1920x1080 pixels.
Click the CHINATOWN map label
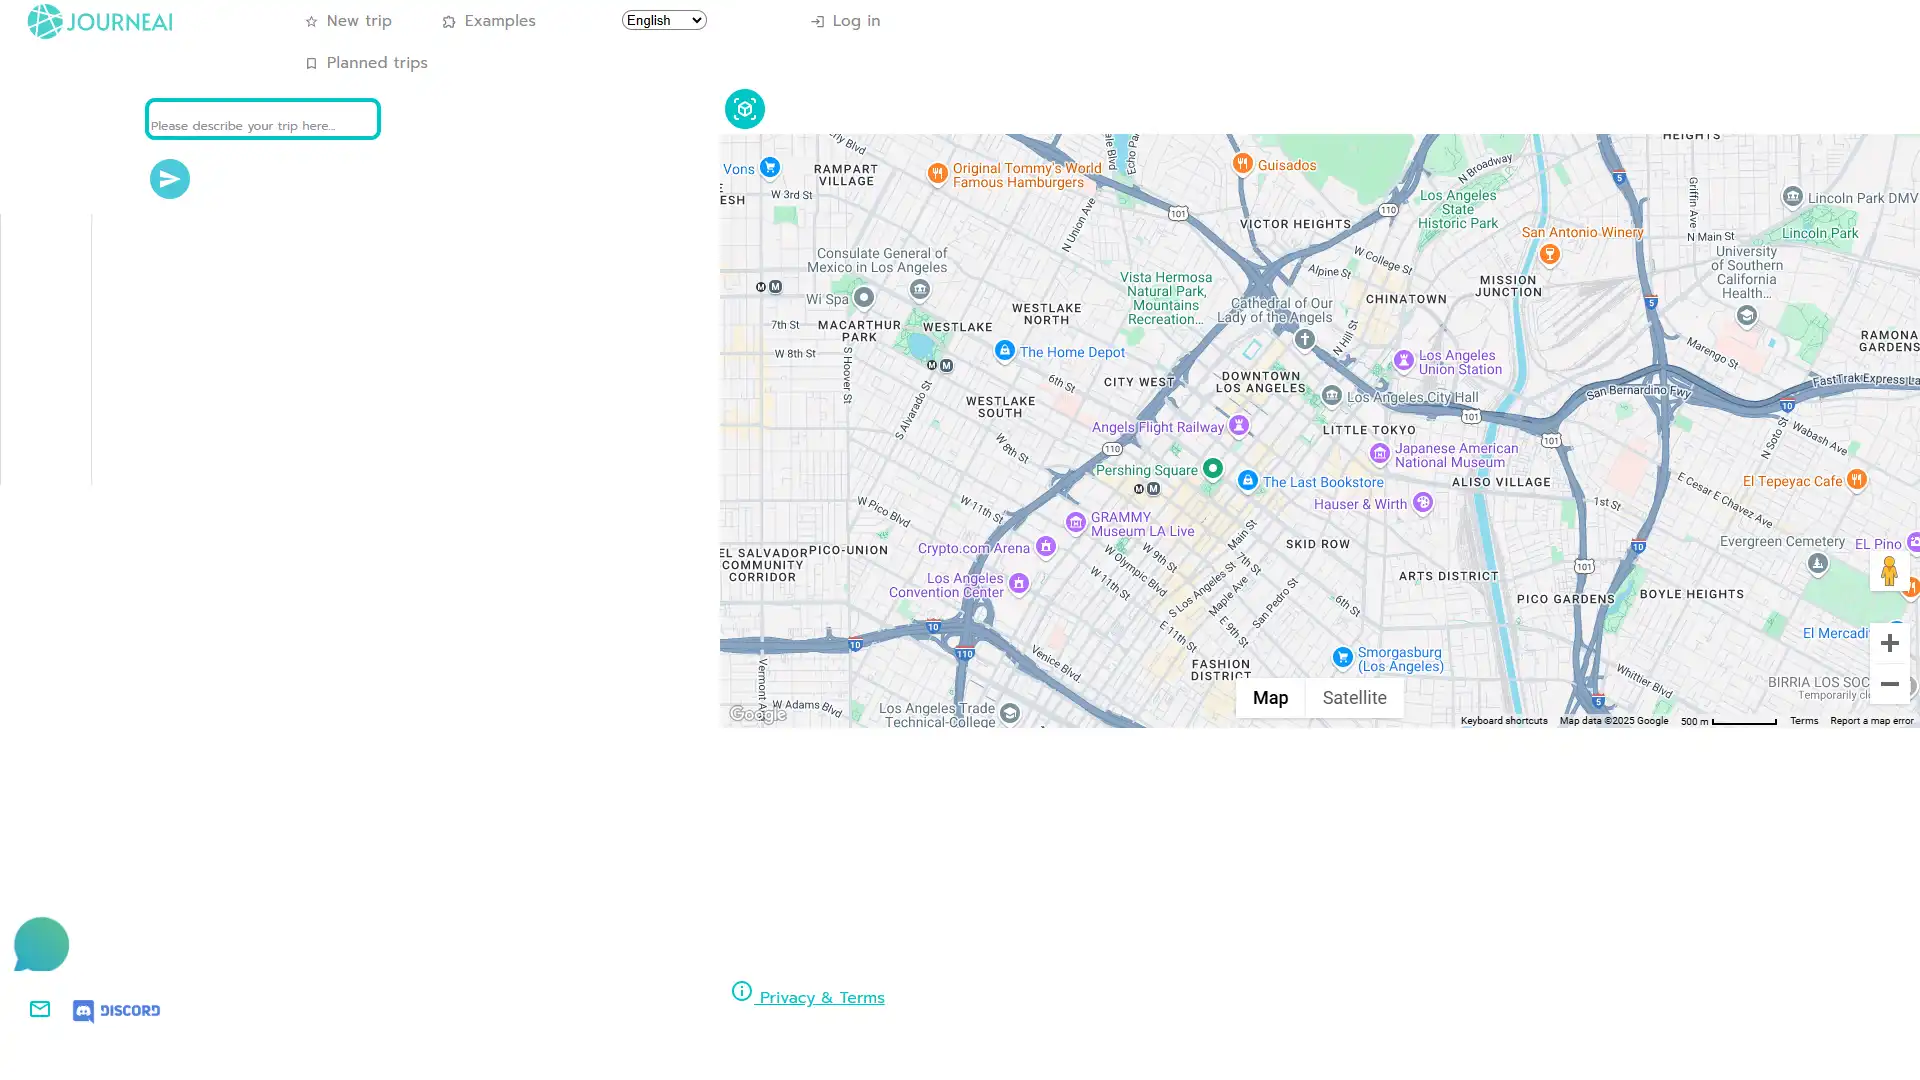click(x=1405, y=299)
